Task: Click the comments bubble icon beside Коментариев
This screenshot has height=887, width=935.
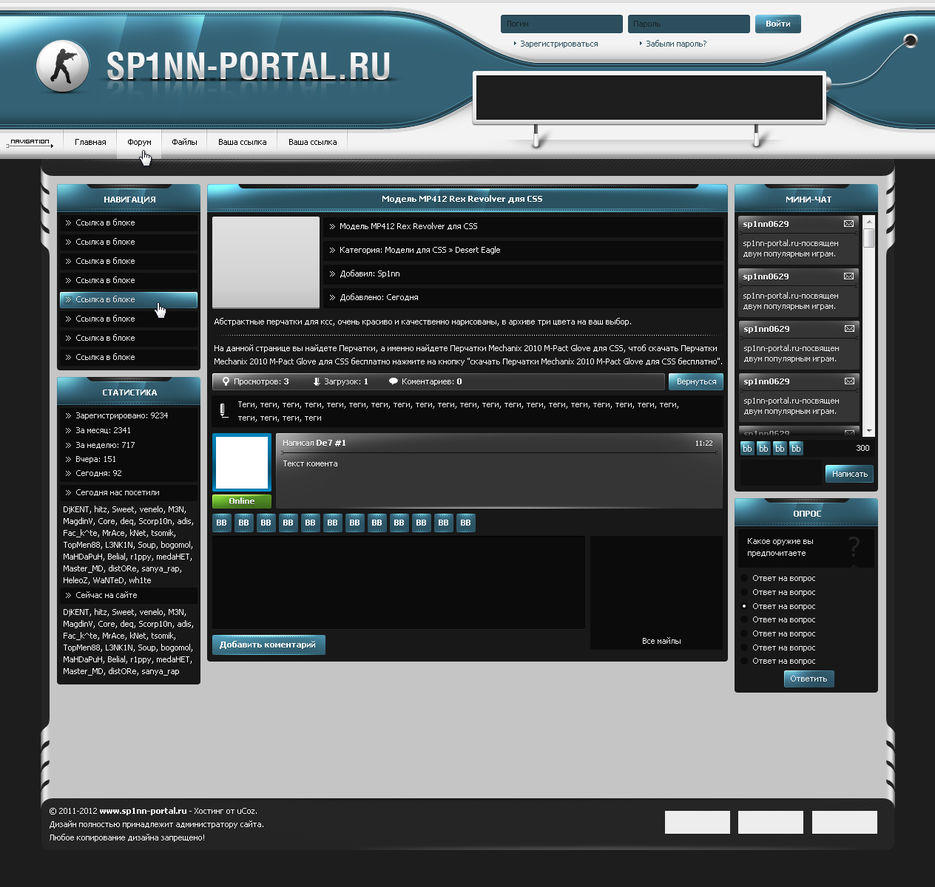Action: coord(393,382)
